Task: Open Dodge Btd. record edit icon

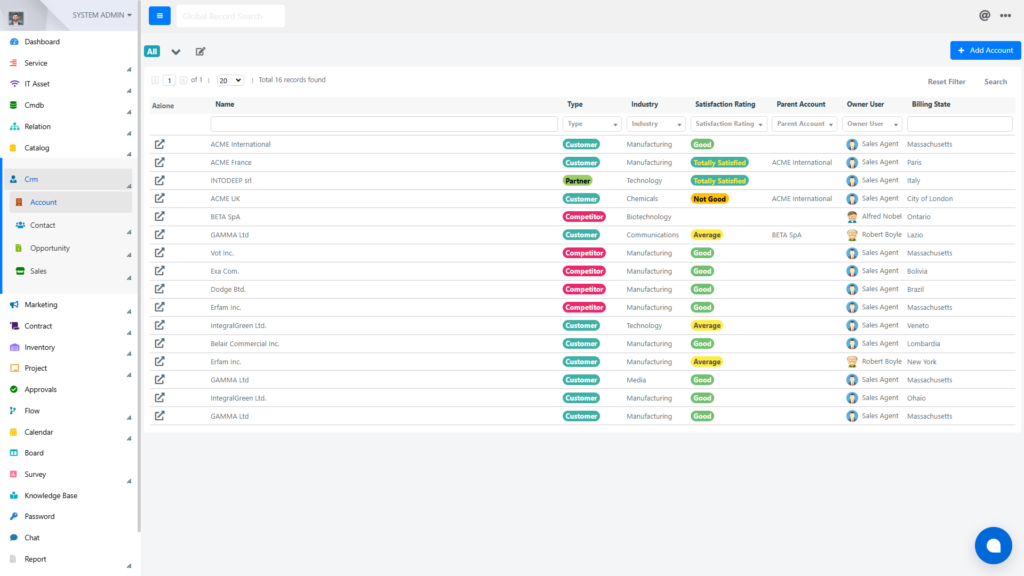Action: point(159,289)
